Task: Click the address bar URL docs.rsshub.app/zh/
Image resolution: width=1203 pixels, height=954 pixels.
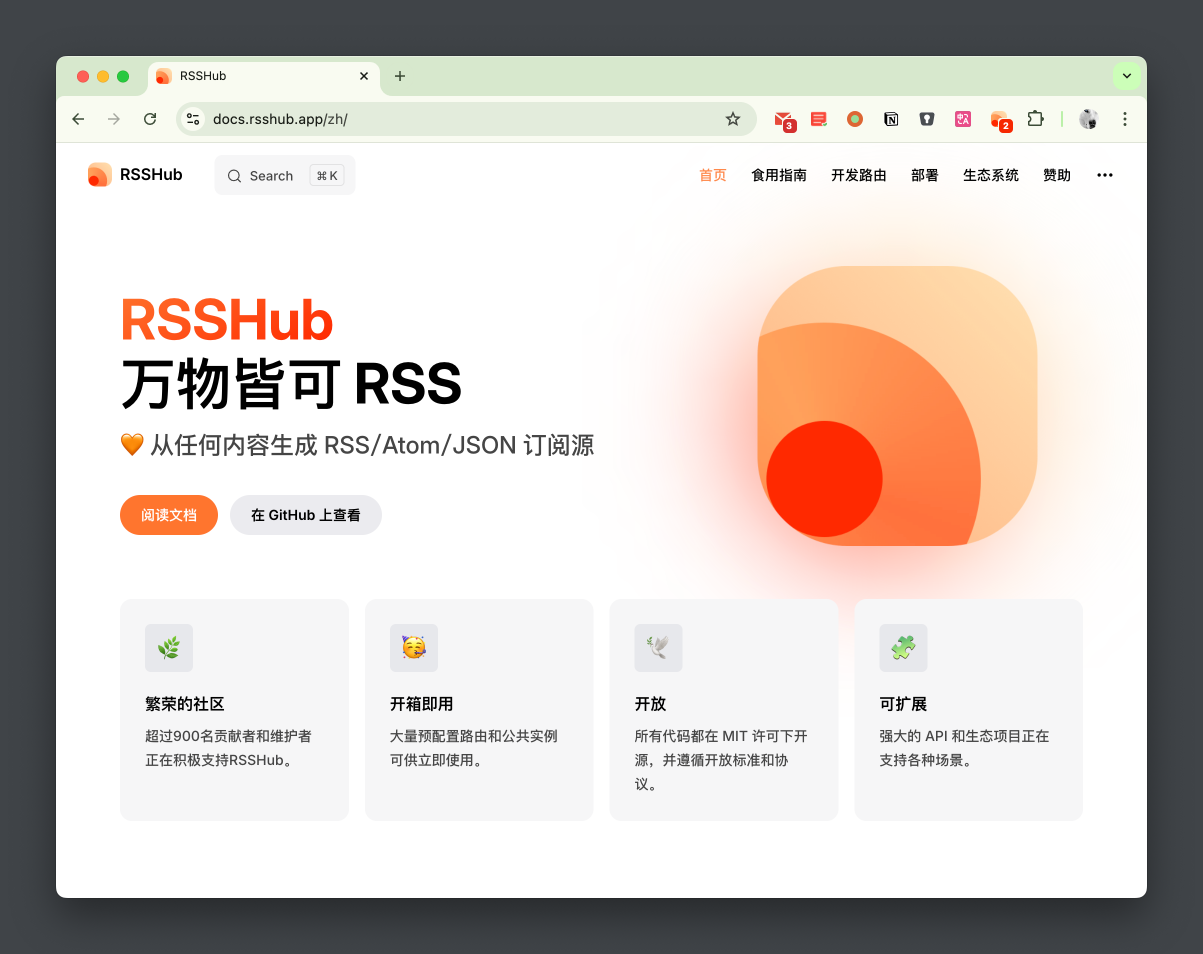Action: tap(280, 119)
